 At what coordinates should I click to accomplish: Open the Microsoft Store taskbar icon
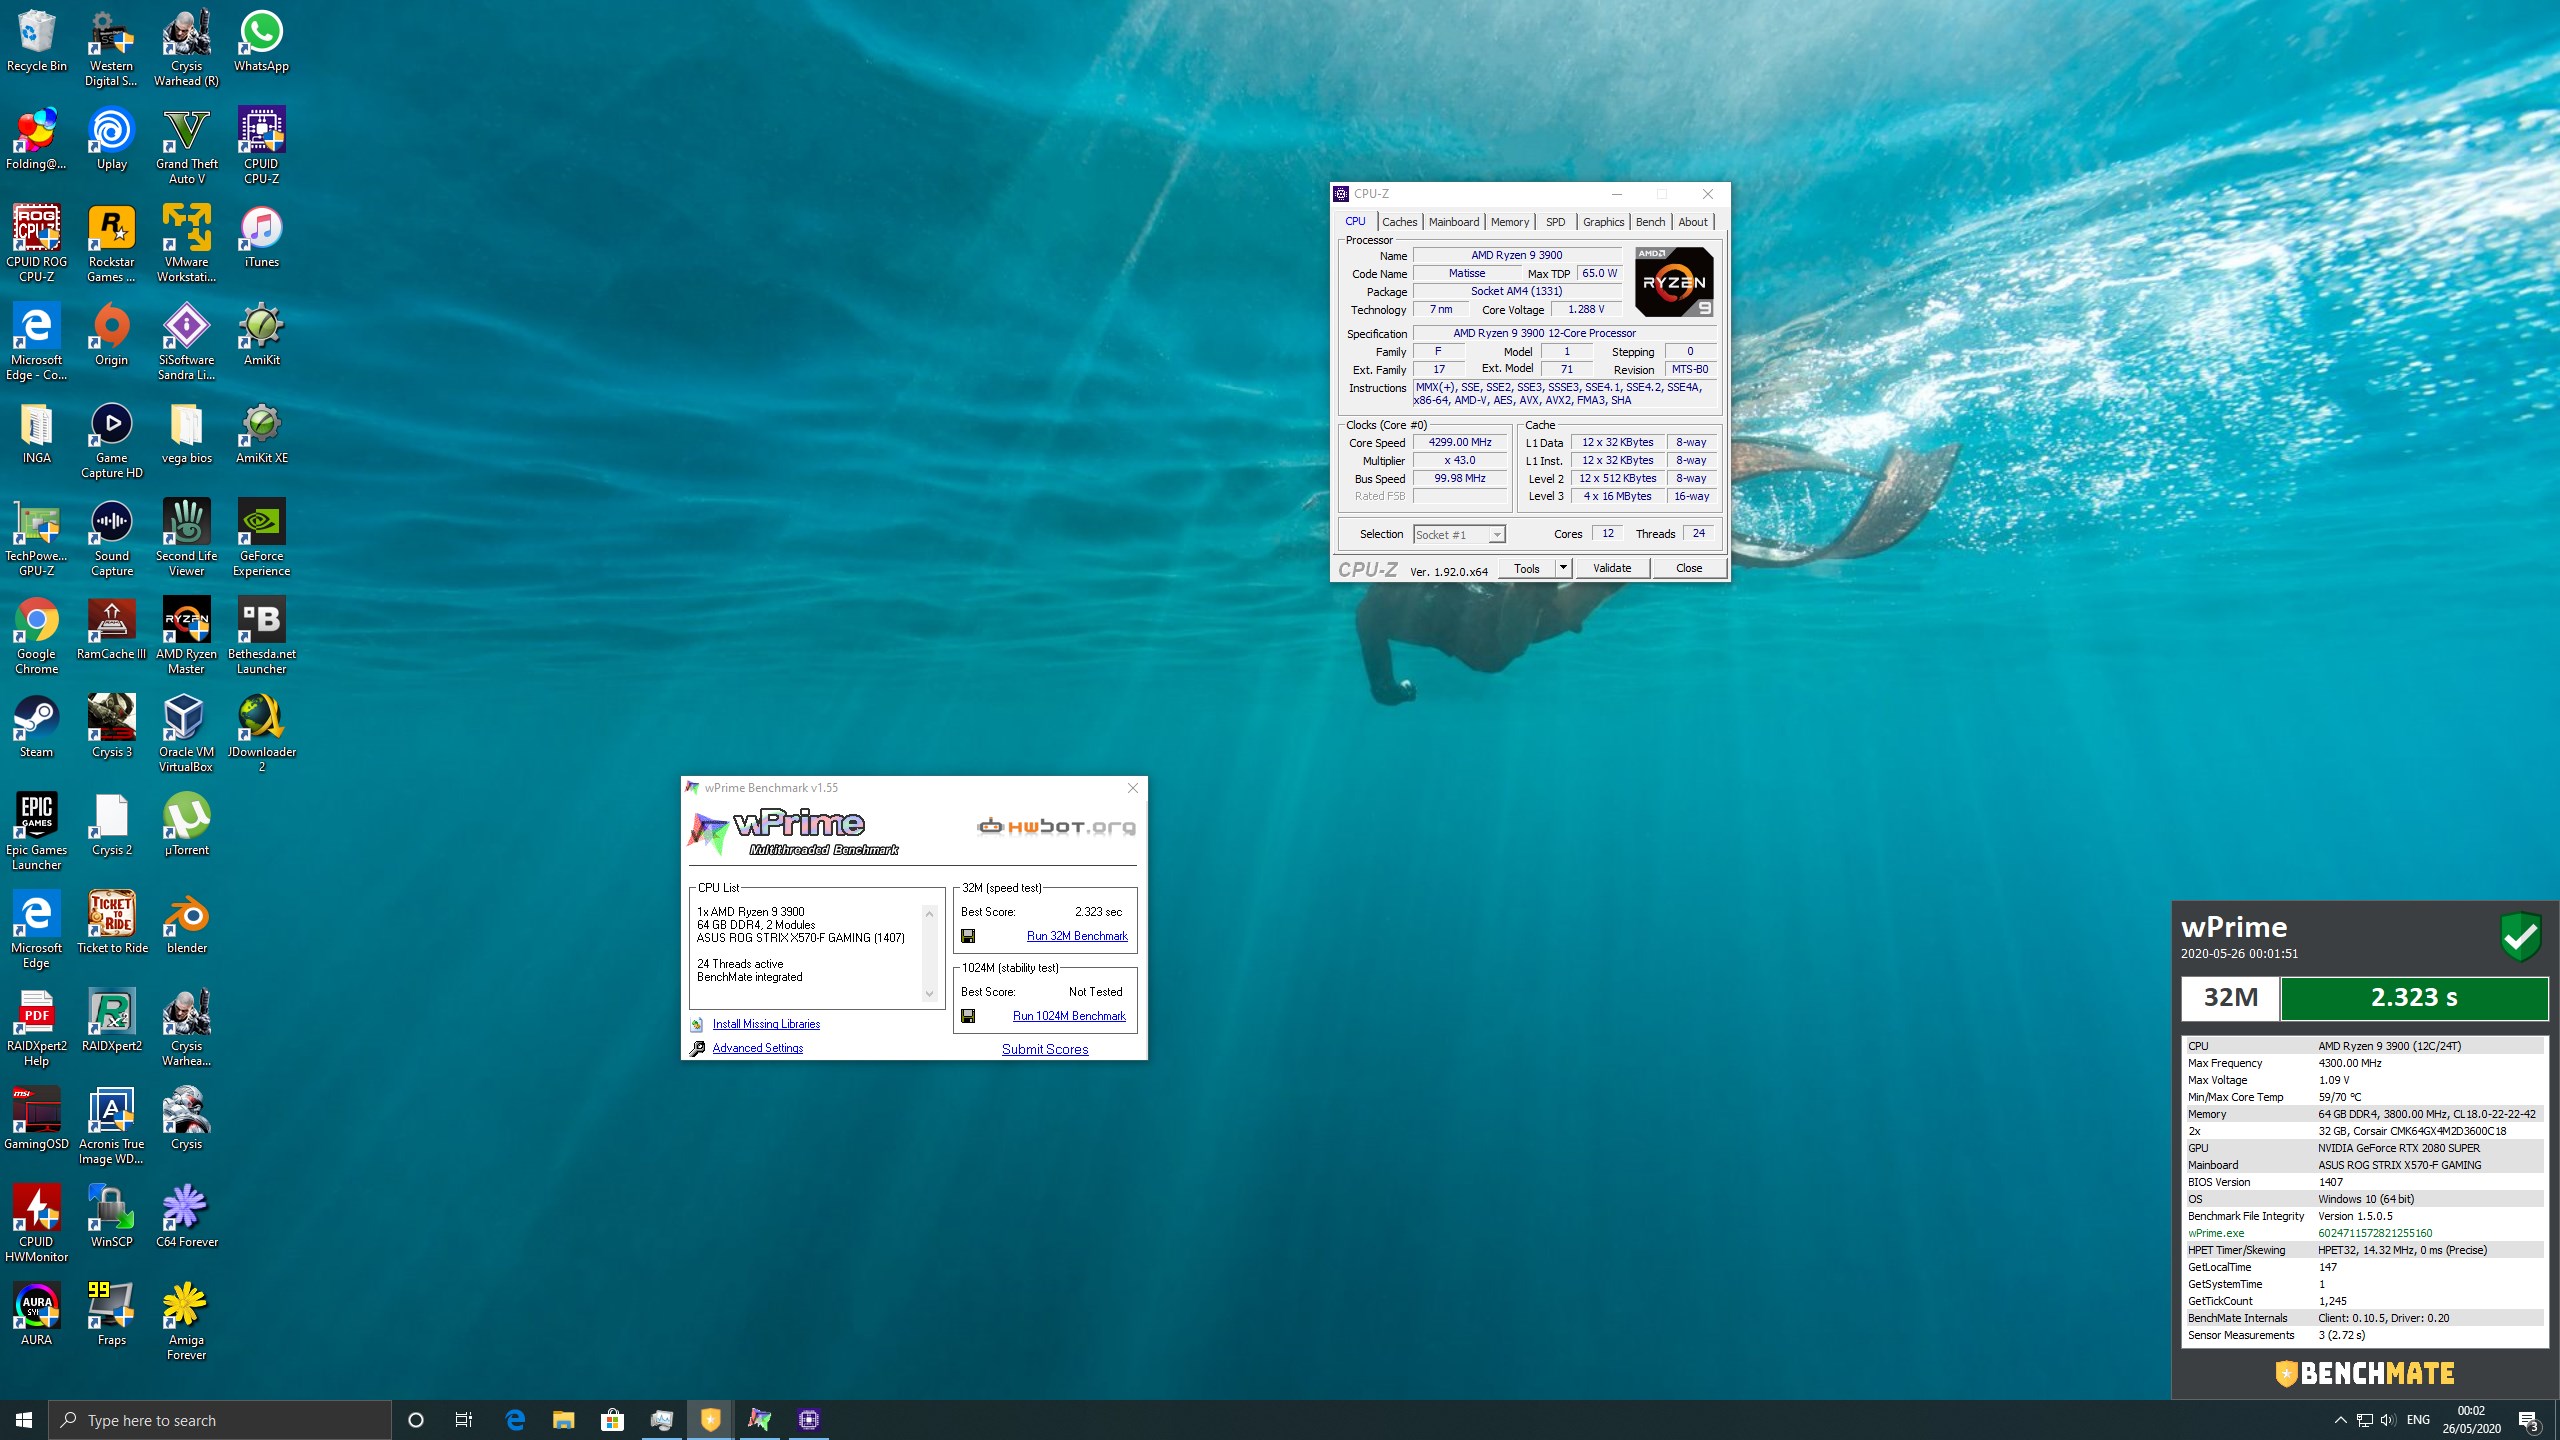pyautogui.click(x=612, y=1419)
